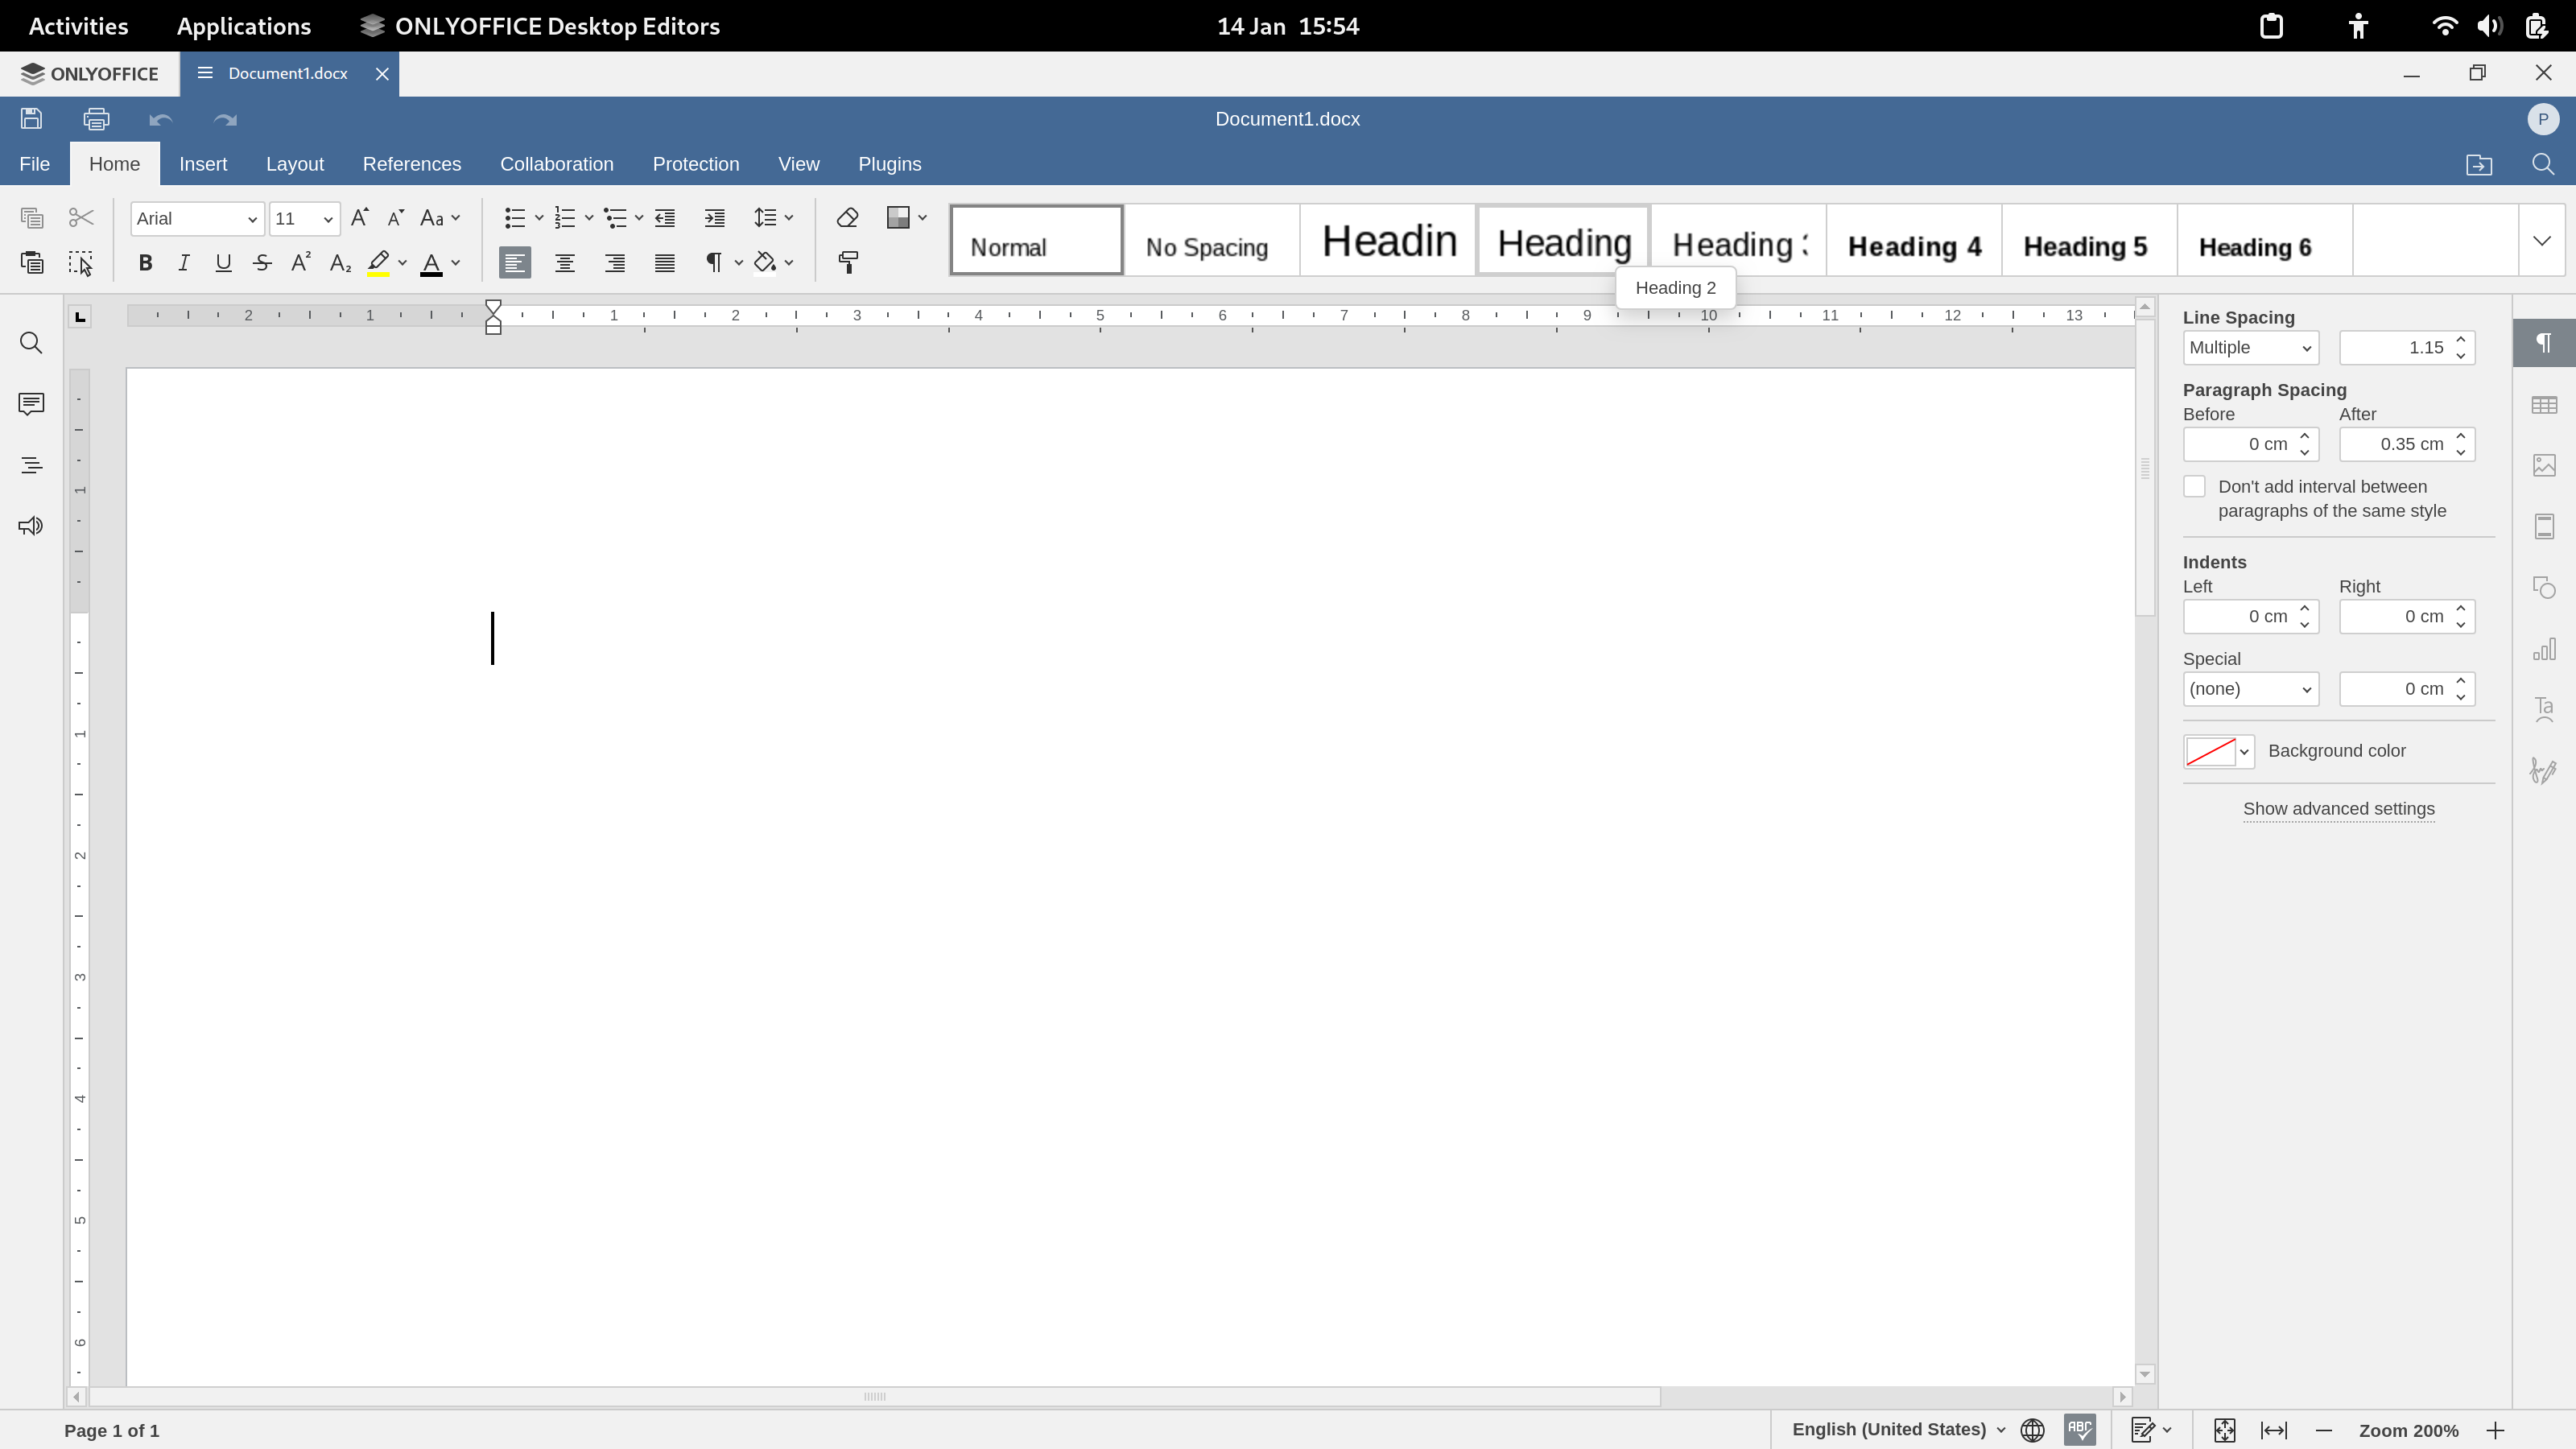Enable Align Right paragraph alignment
The image size is (2576, 1449).
pyautogui.click(x=615, y=262)
